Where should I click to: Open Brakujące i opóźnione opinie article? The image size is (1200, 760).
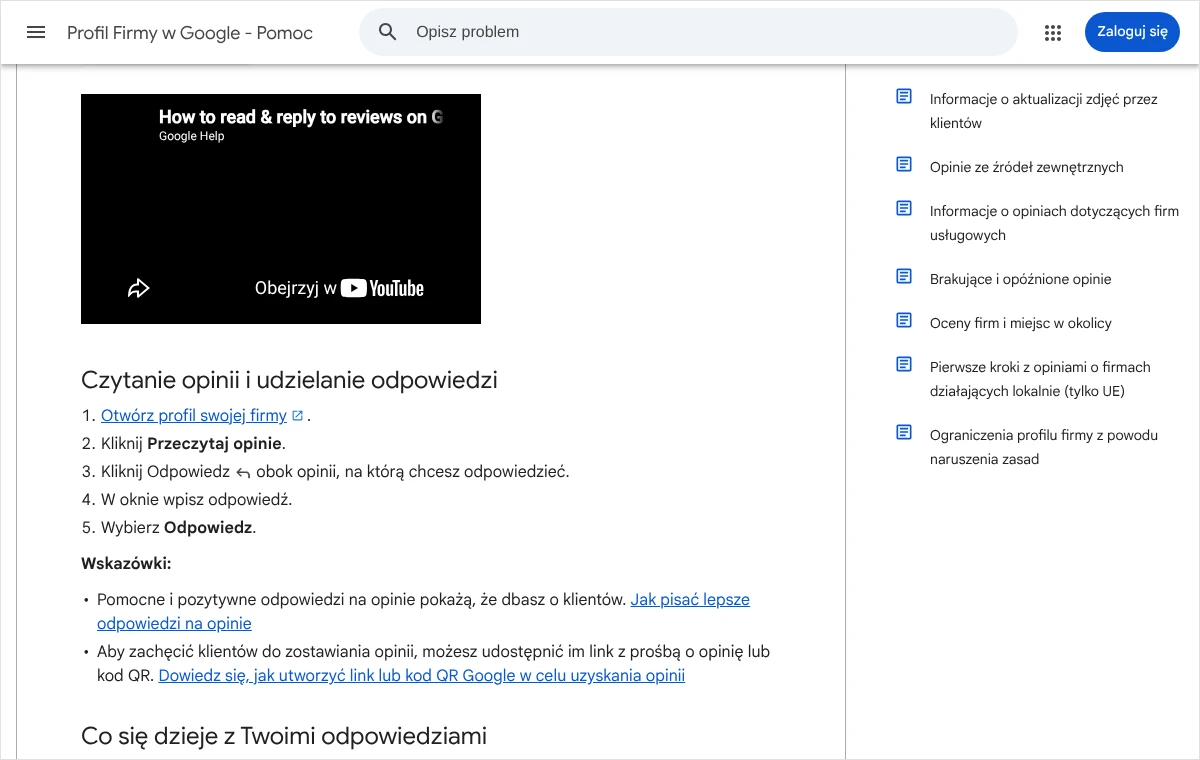point(1021,279)
